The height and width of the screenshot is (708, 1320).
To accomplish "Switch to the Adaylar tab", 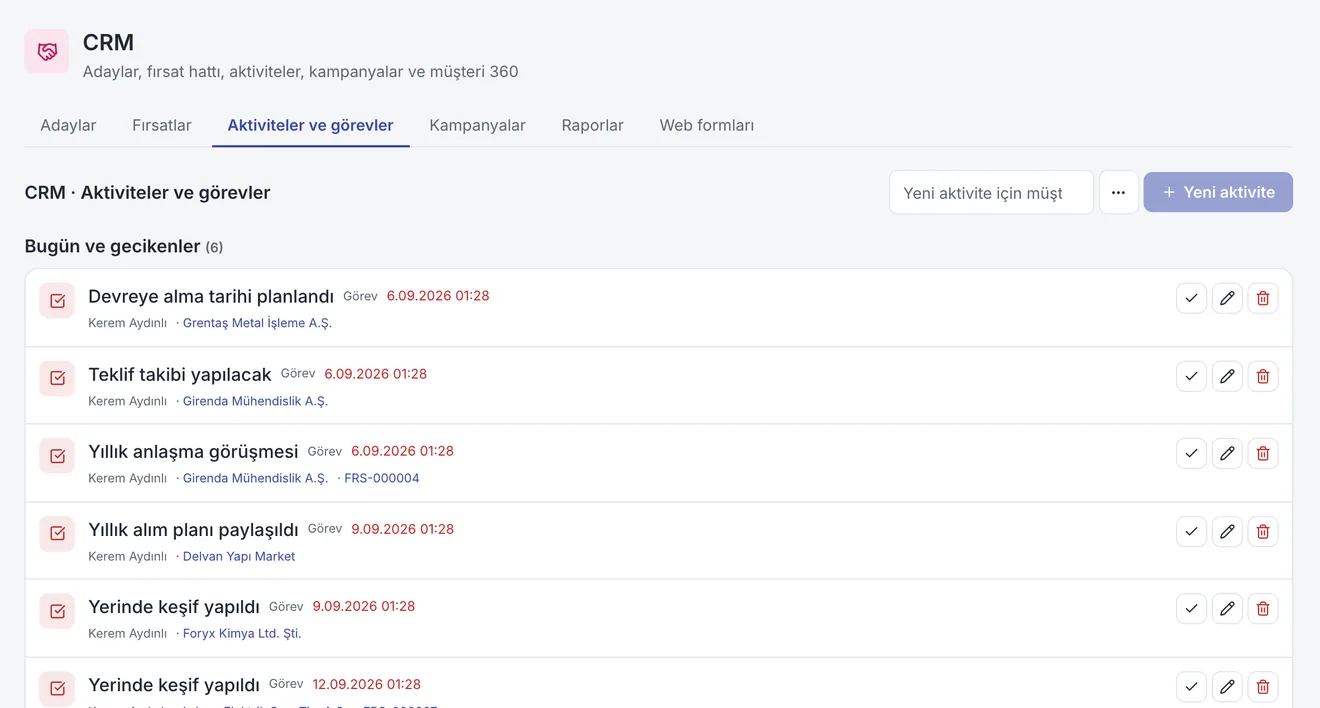I will coord(68,125).
